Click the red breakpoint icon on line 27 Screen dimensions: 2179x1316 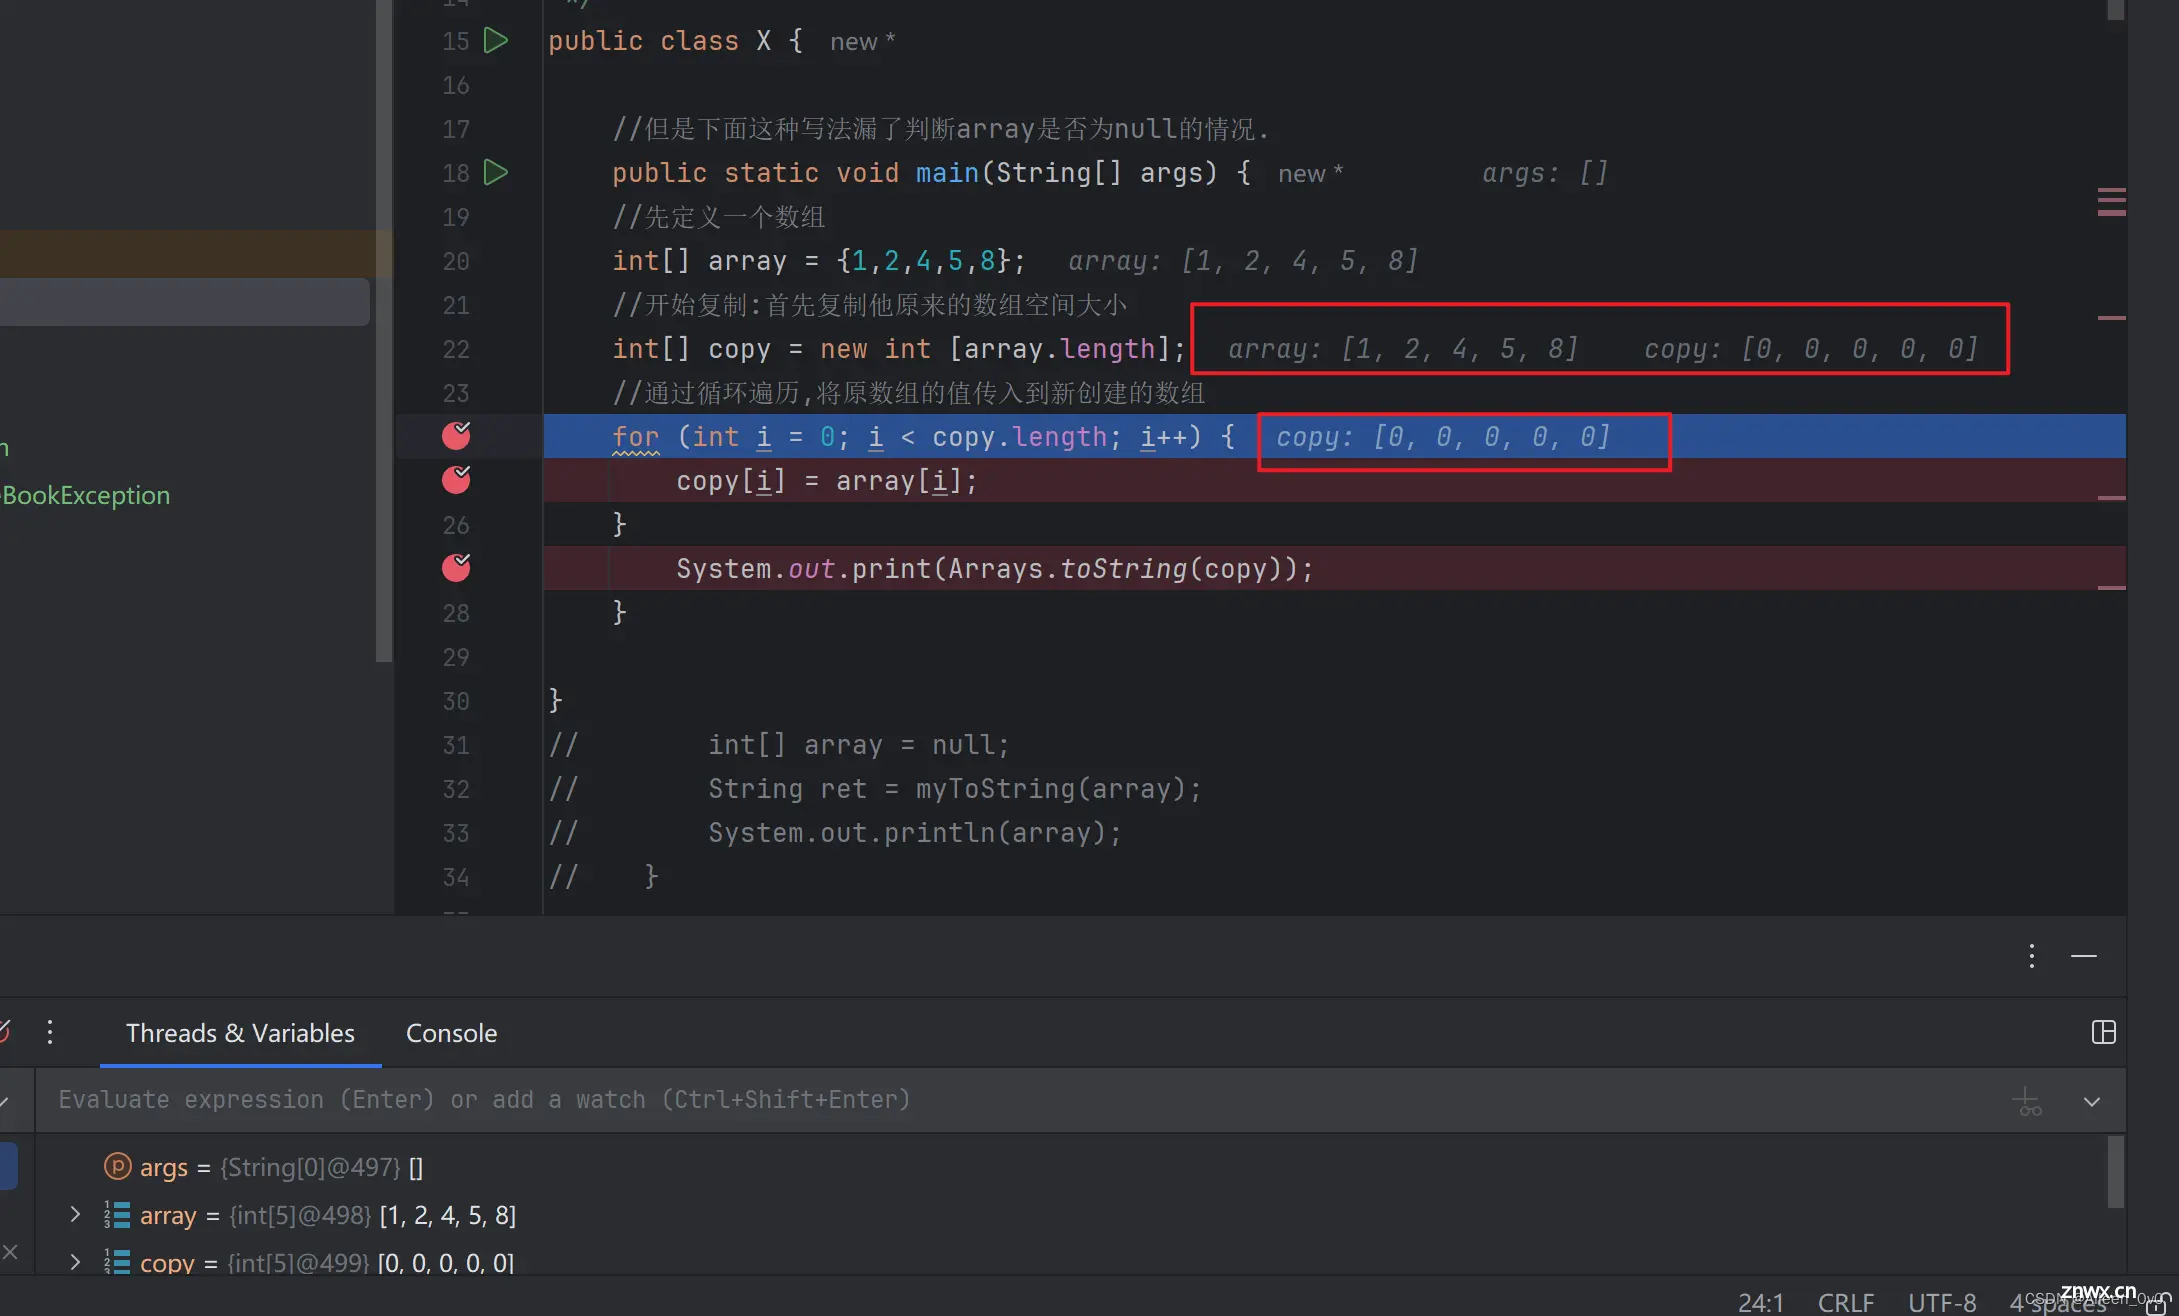pos(456,566)
